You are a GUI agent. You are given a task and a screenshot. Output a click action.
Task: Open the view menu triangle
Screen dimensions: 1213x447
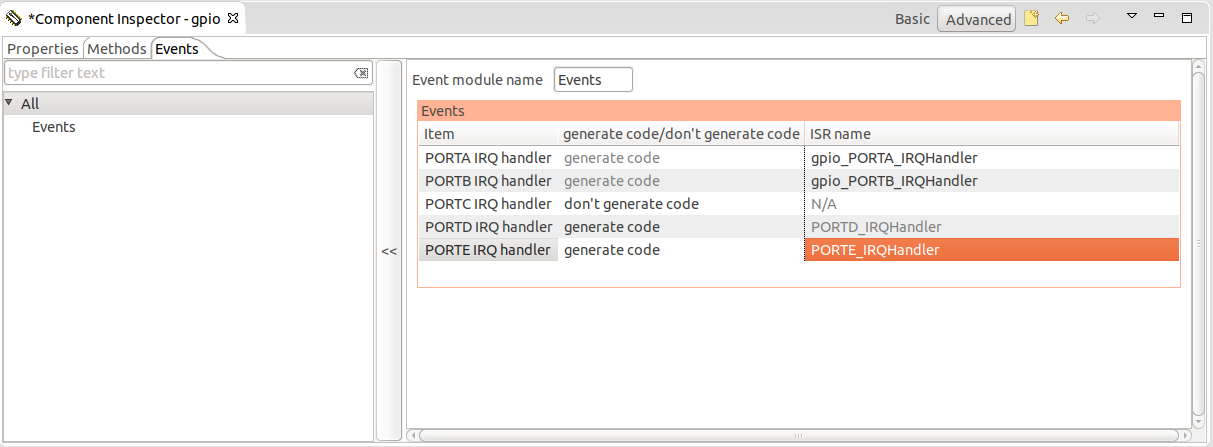click(x=1132, y=17)
